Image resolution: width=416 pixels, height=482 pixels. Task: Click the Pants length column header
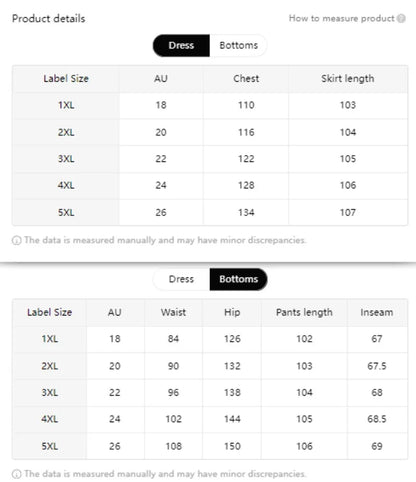[x=304, y=312]
